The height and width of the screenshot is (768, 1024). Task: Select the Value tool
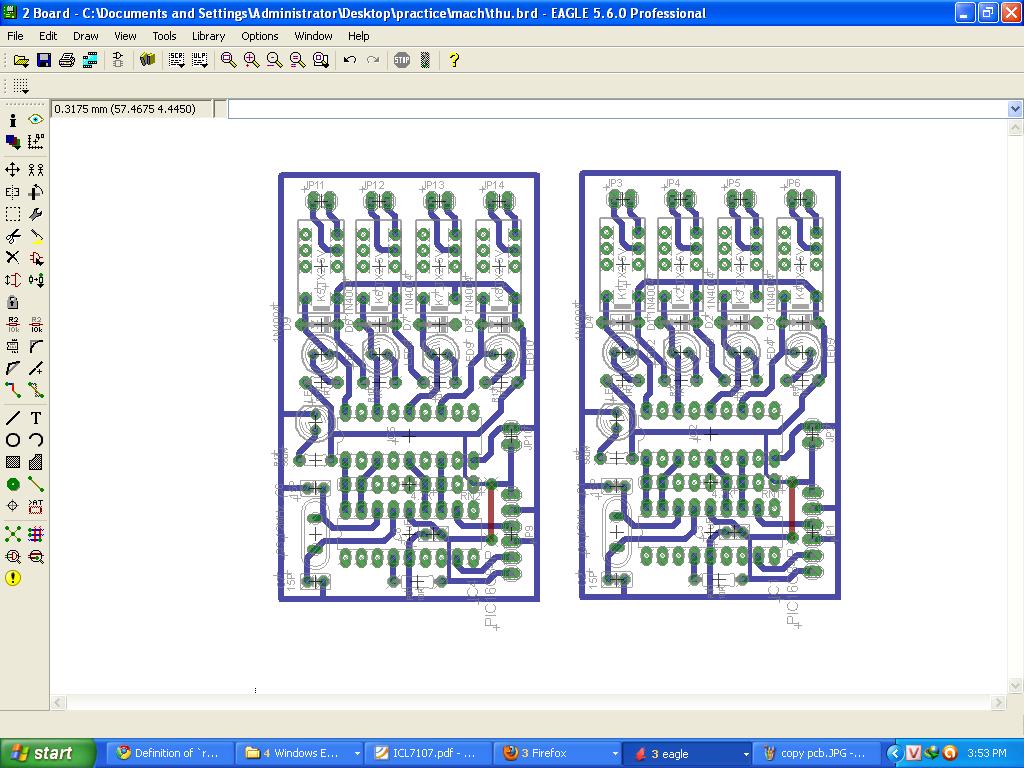[x=36, y=324]
